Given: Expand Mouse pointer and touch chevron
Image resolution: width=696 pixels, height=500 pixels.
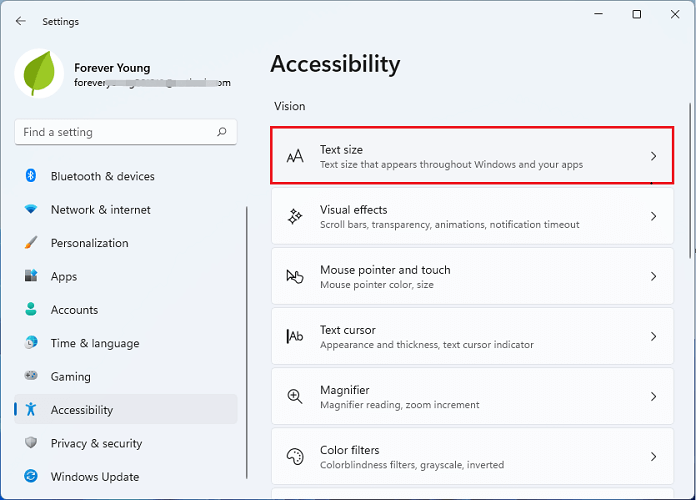Looking at the screenshot, I should click(653, 276).
